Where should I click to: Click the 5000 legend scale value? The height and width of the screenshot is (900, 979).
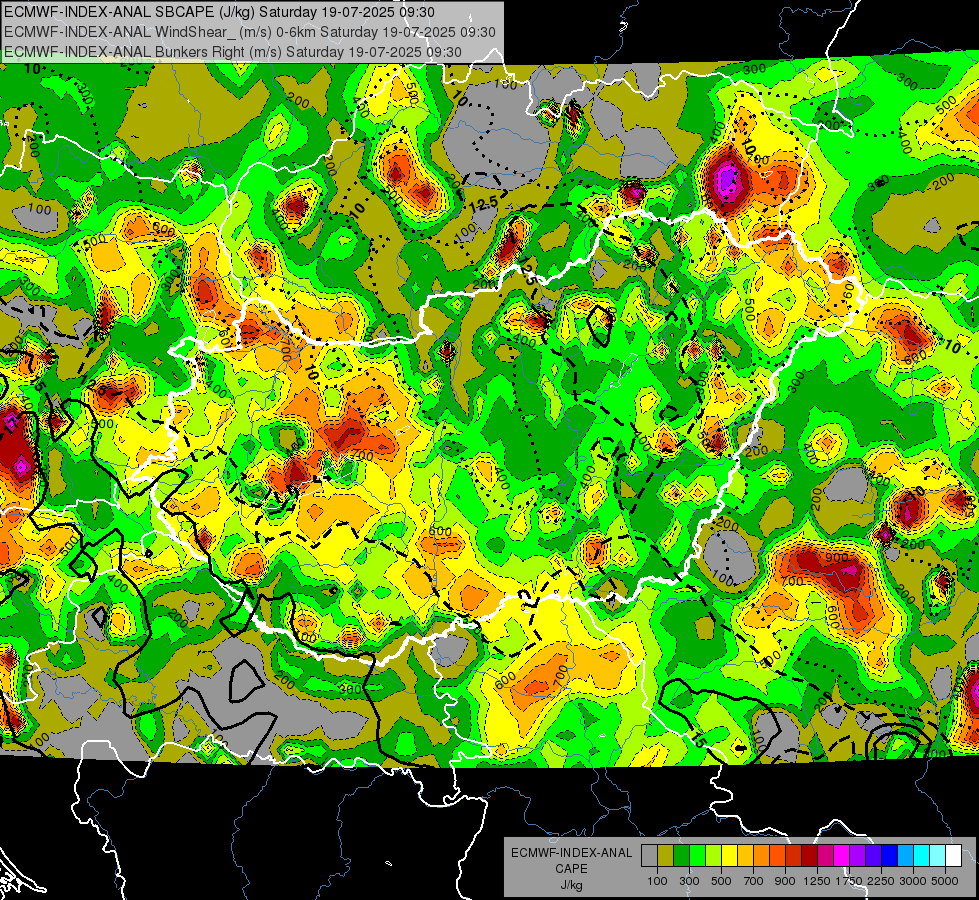[945, 881]
